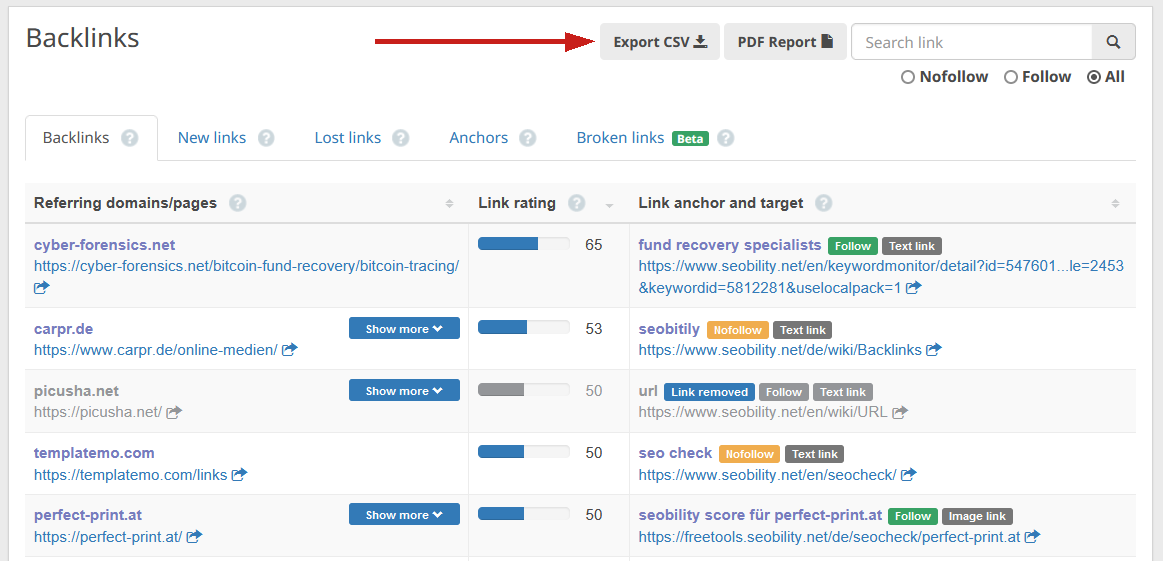Open help icon for Link anchor and target

click(x=823, y=203)
